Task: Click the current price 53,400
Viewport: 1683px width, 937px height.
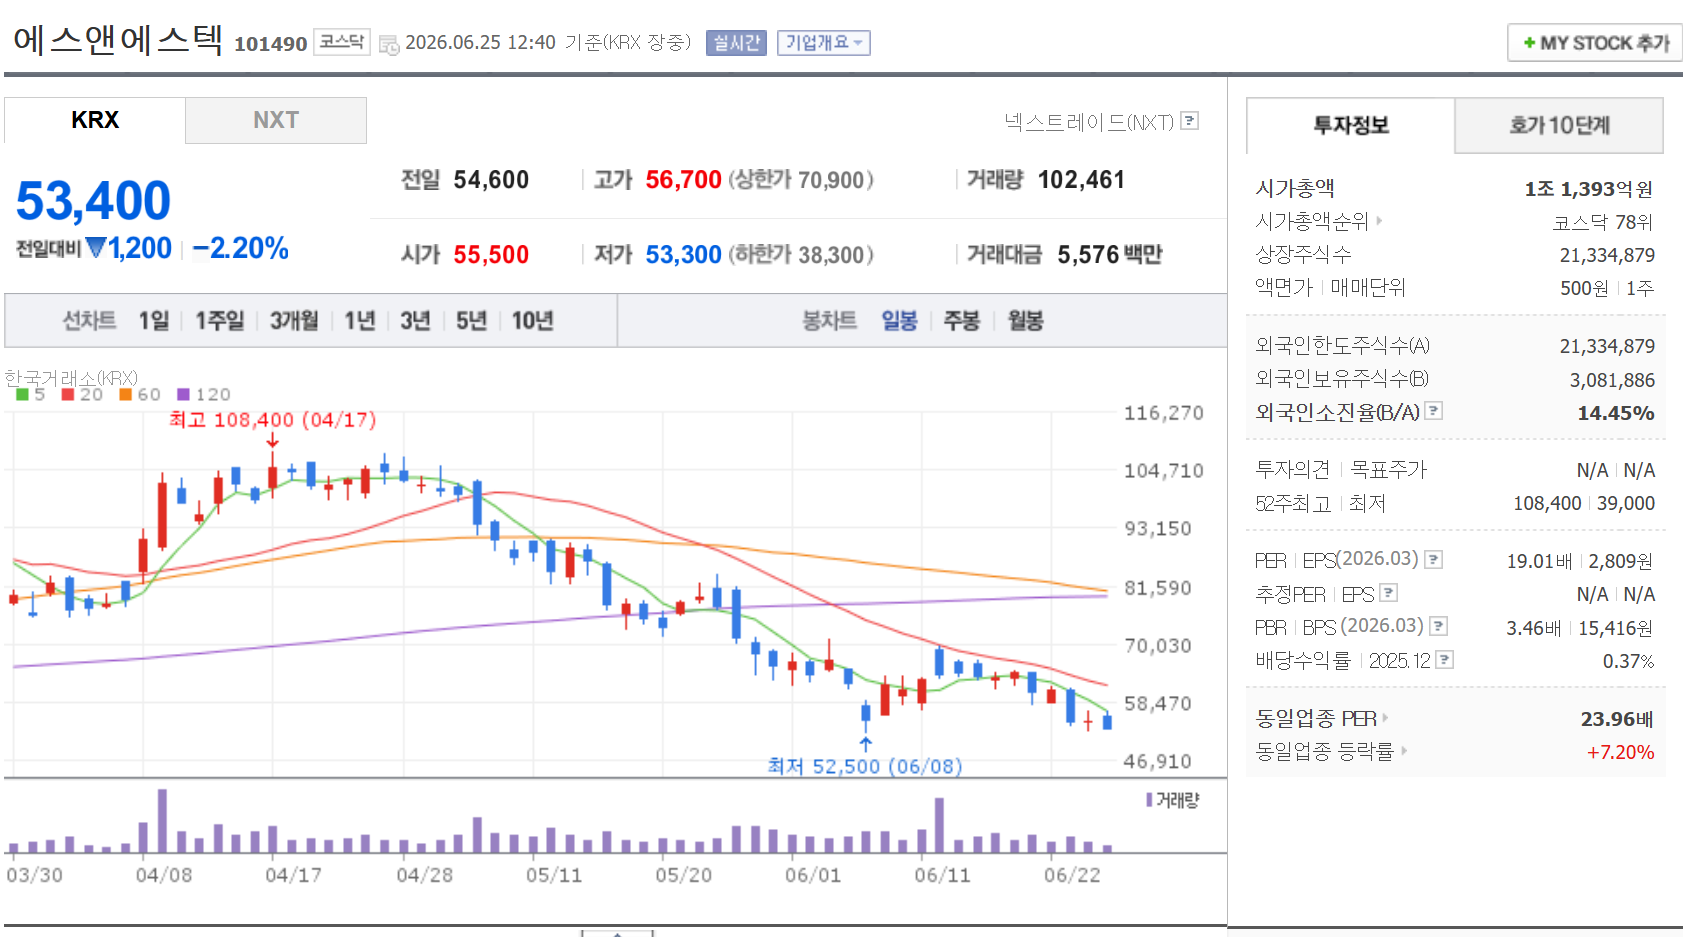Action: pyautogui.click(x=93, y=201)
